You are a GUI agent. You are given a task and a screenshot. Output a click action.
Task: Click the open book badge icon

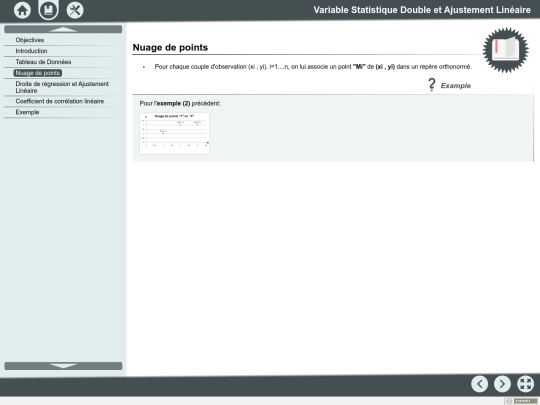[506, 50]
